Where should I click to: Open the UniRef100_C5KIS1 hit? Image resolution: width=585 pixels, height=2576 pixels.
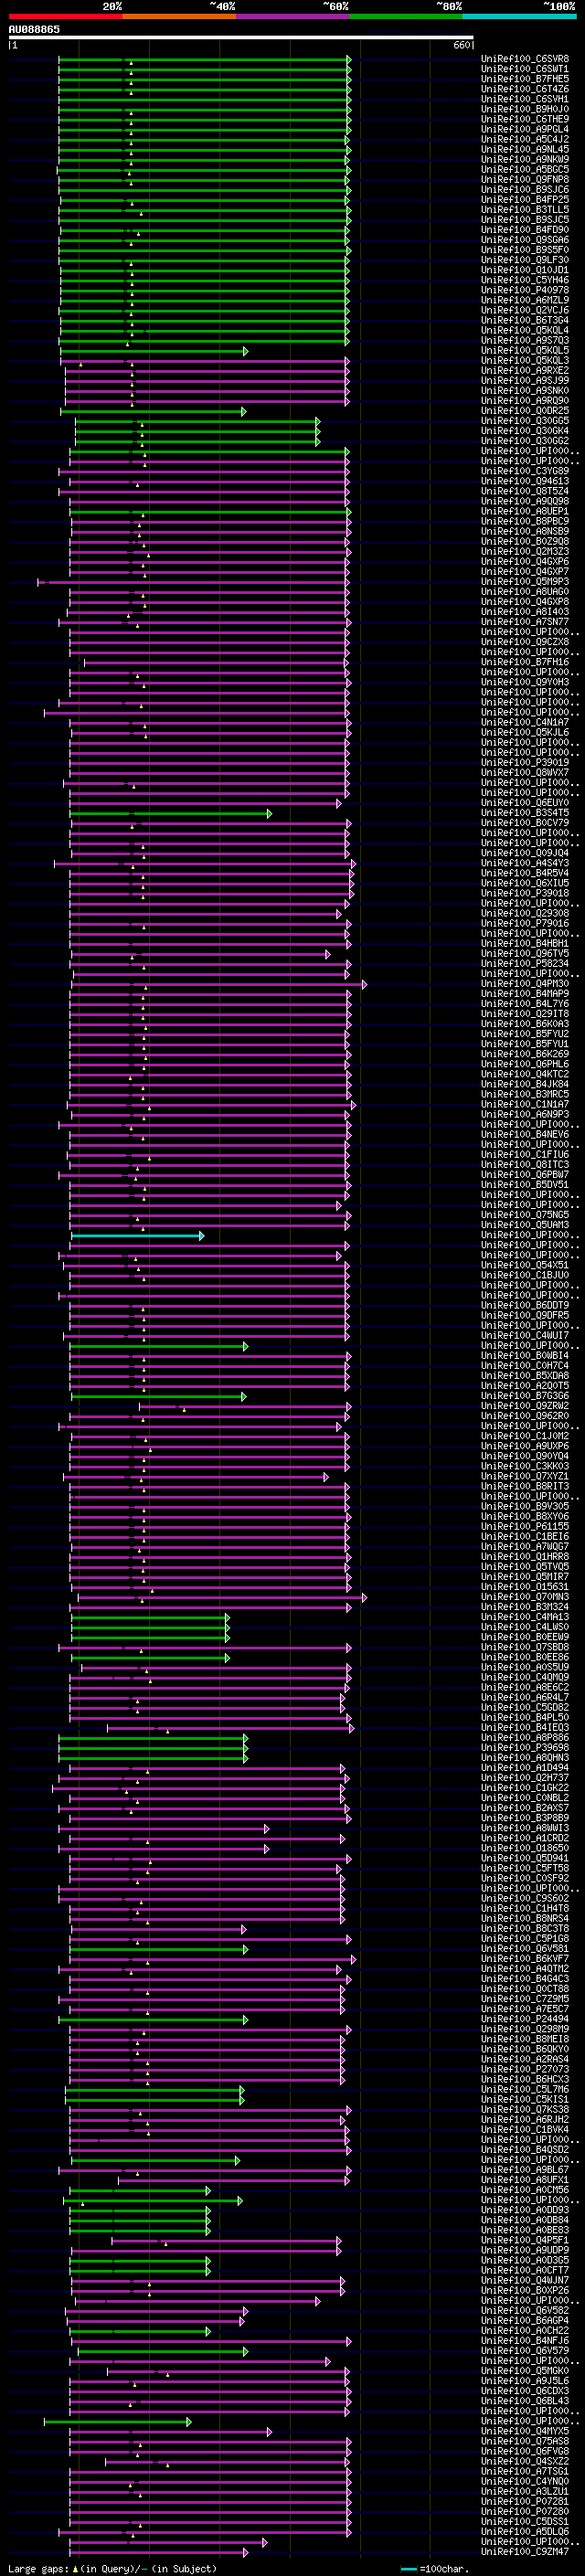[x=525, y=2099]
